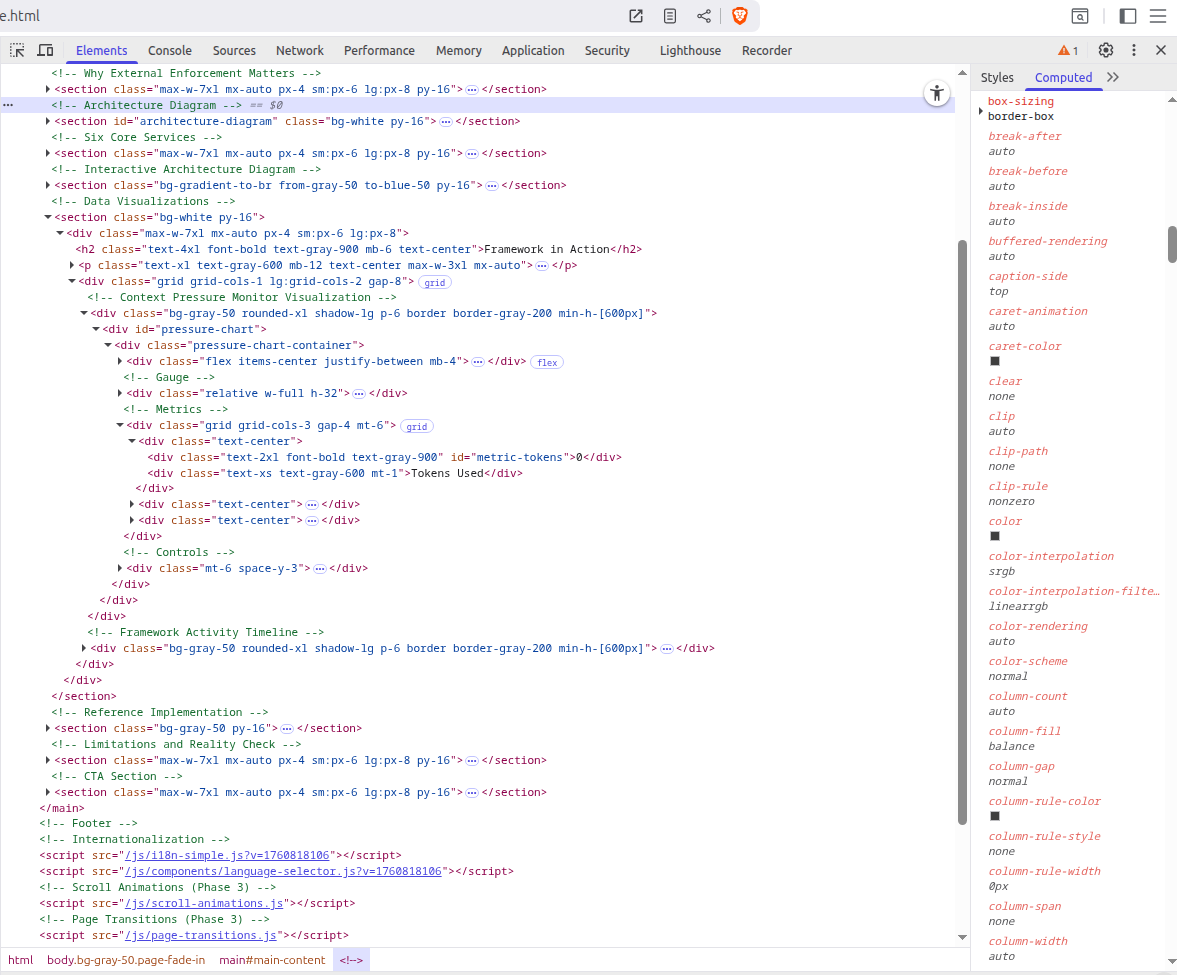Collapse the pressure-chart-container div
Screen dimensions: 1177x975
pyautogui.click(x=108, y=346)
